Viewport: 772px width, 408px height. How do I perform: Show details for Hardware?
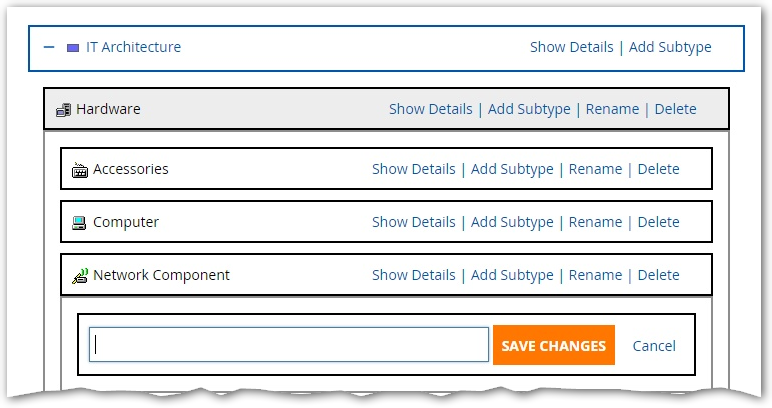click(430, 109)
